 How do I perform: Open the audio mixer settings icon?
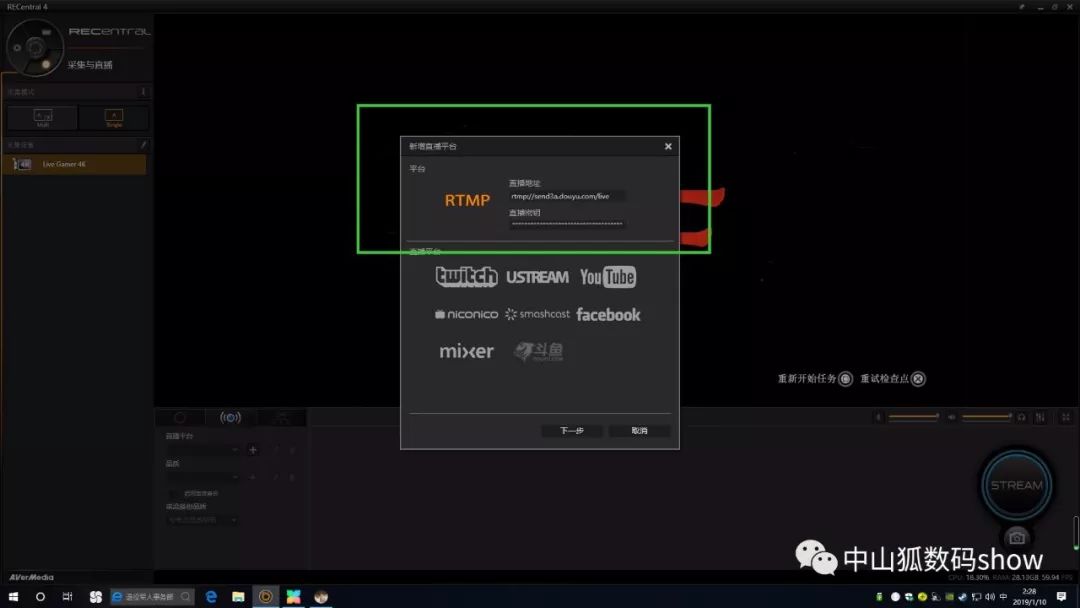(x=1040, y=417)
